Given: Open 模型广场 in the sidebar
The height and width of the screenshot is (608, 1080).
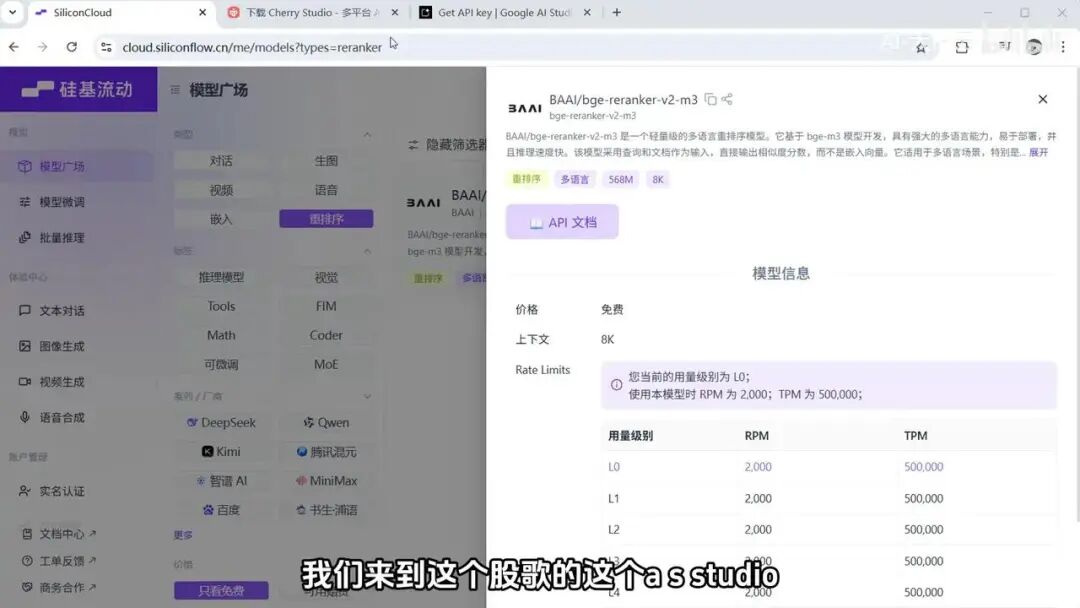Looking at the screenshot, I should 78,166.
